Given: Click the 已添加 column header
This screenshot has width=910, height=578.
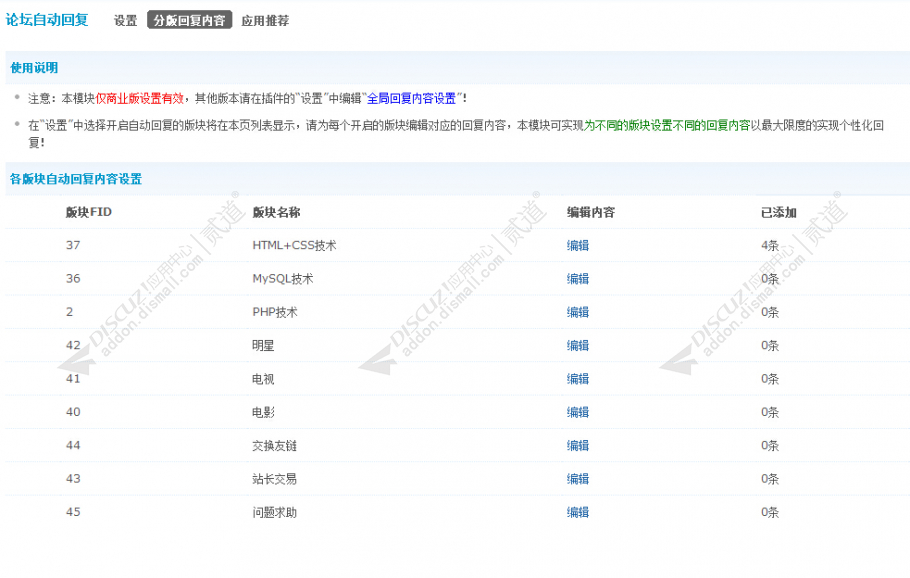Looking at the screenshot, I should tap(779, 212).
